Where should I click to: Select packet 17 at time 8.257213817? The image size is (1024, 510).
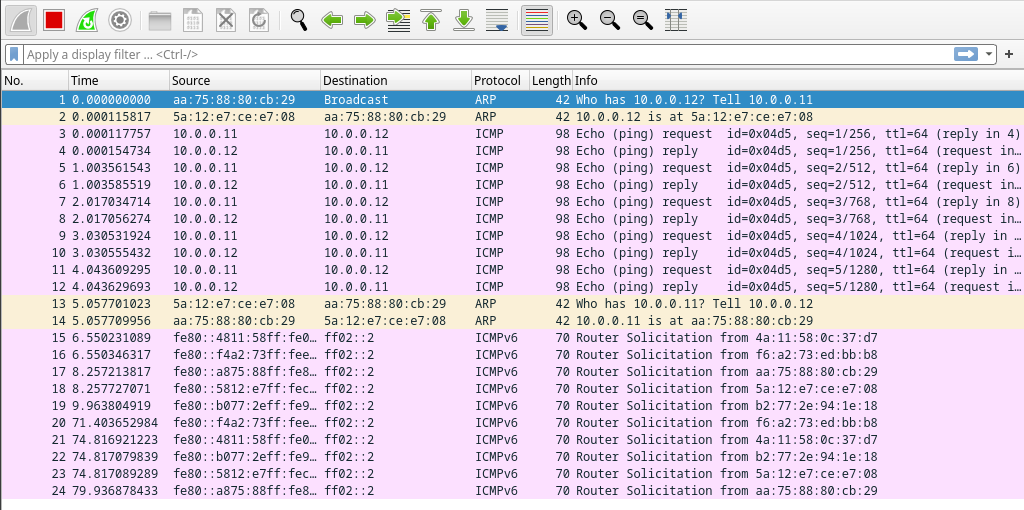(512, 372)
